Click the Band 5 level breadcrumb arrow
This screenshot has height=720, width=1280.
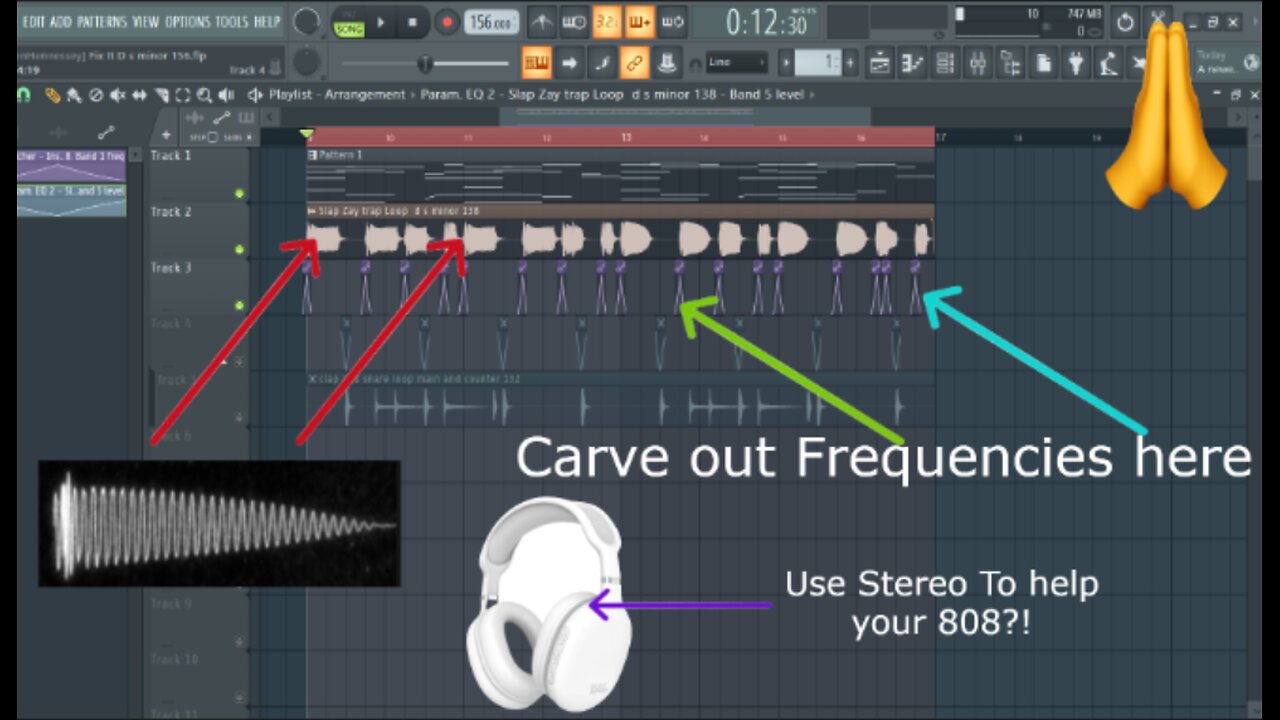point(812,95)
